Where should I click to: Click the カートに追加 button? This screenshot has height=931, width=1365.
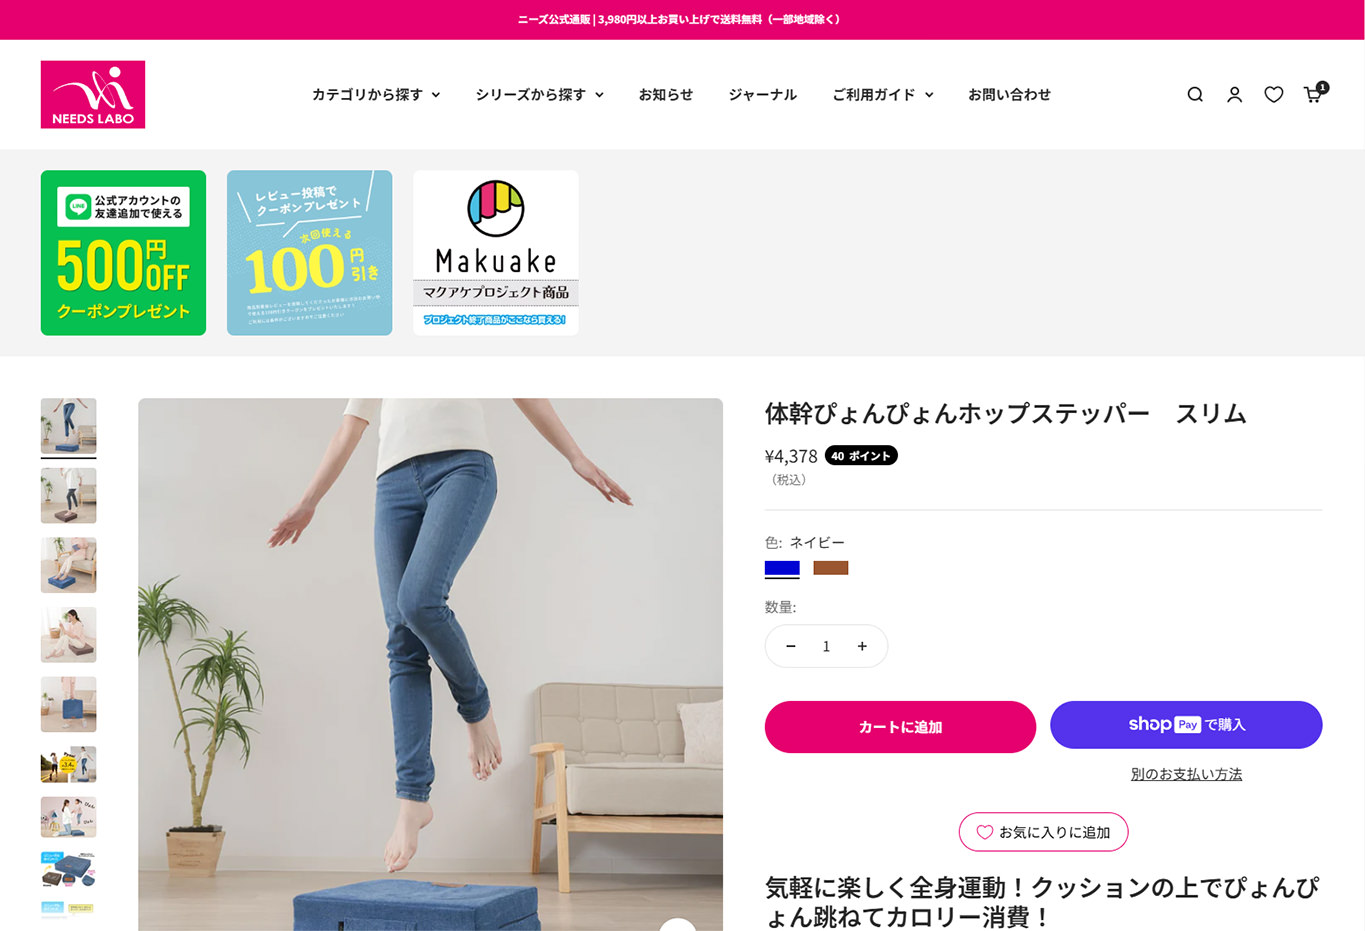[x=900, y=727]
